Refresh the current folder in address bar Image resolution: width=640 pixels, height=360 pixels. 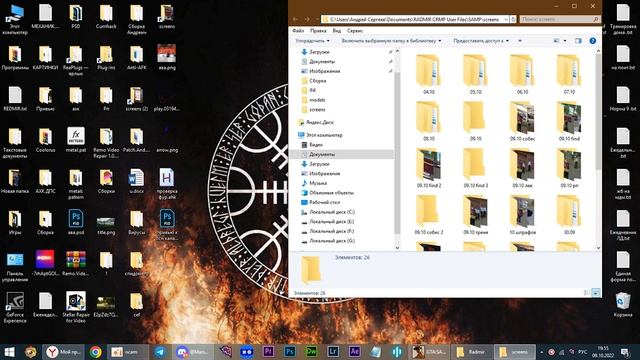[513, 19]
